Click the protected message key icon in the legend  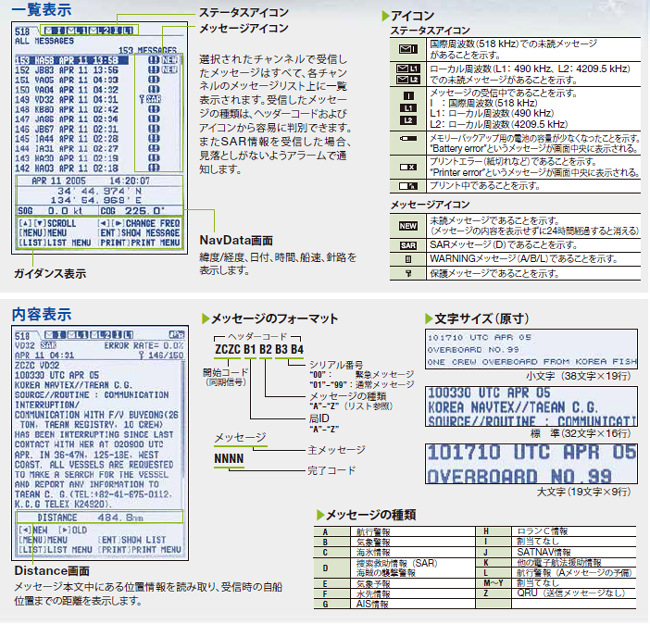click(x=408, y=273)
